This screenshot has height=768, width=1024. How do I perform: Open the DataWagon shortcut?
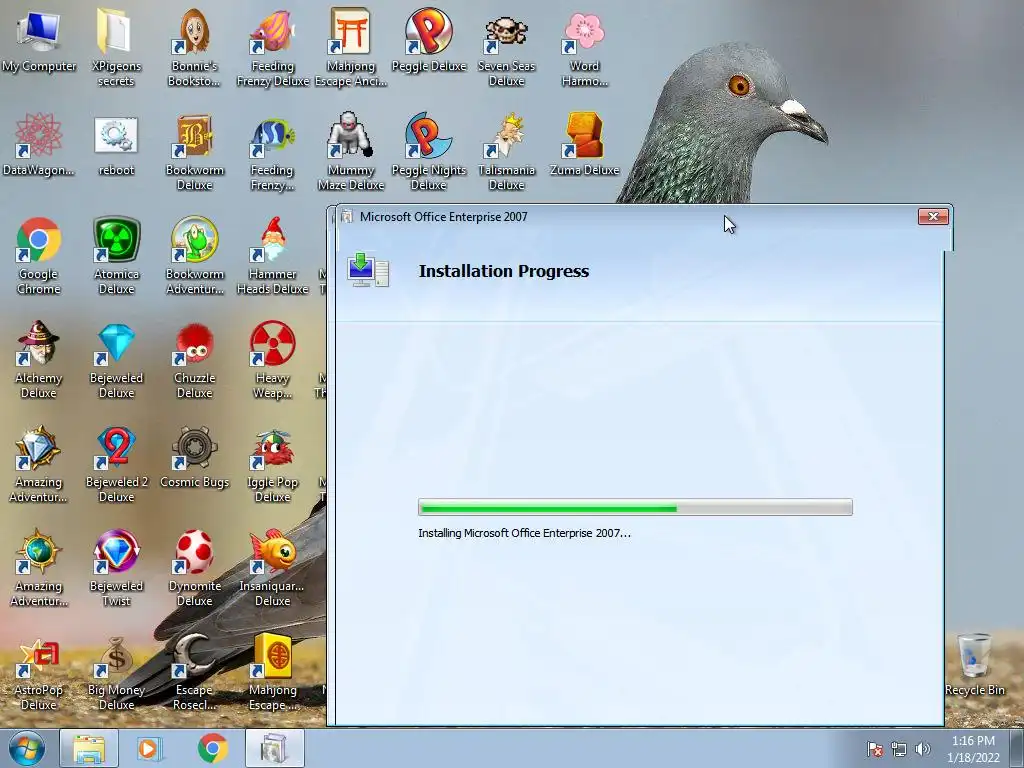[39, 145]
